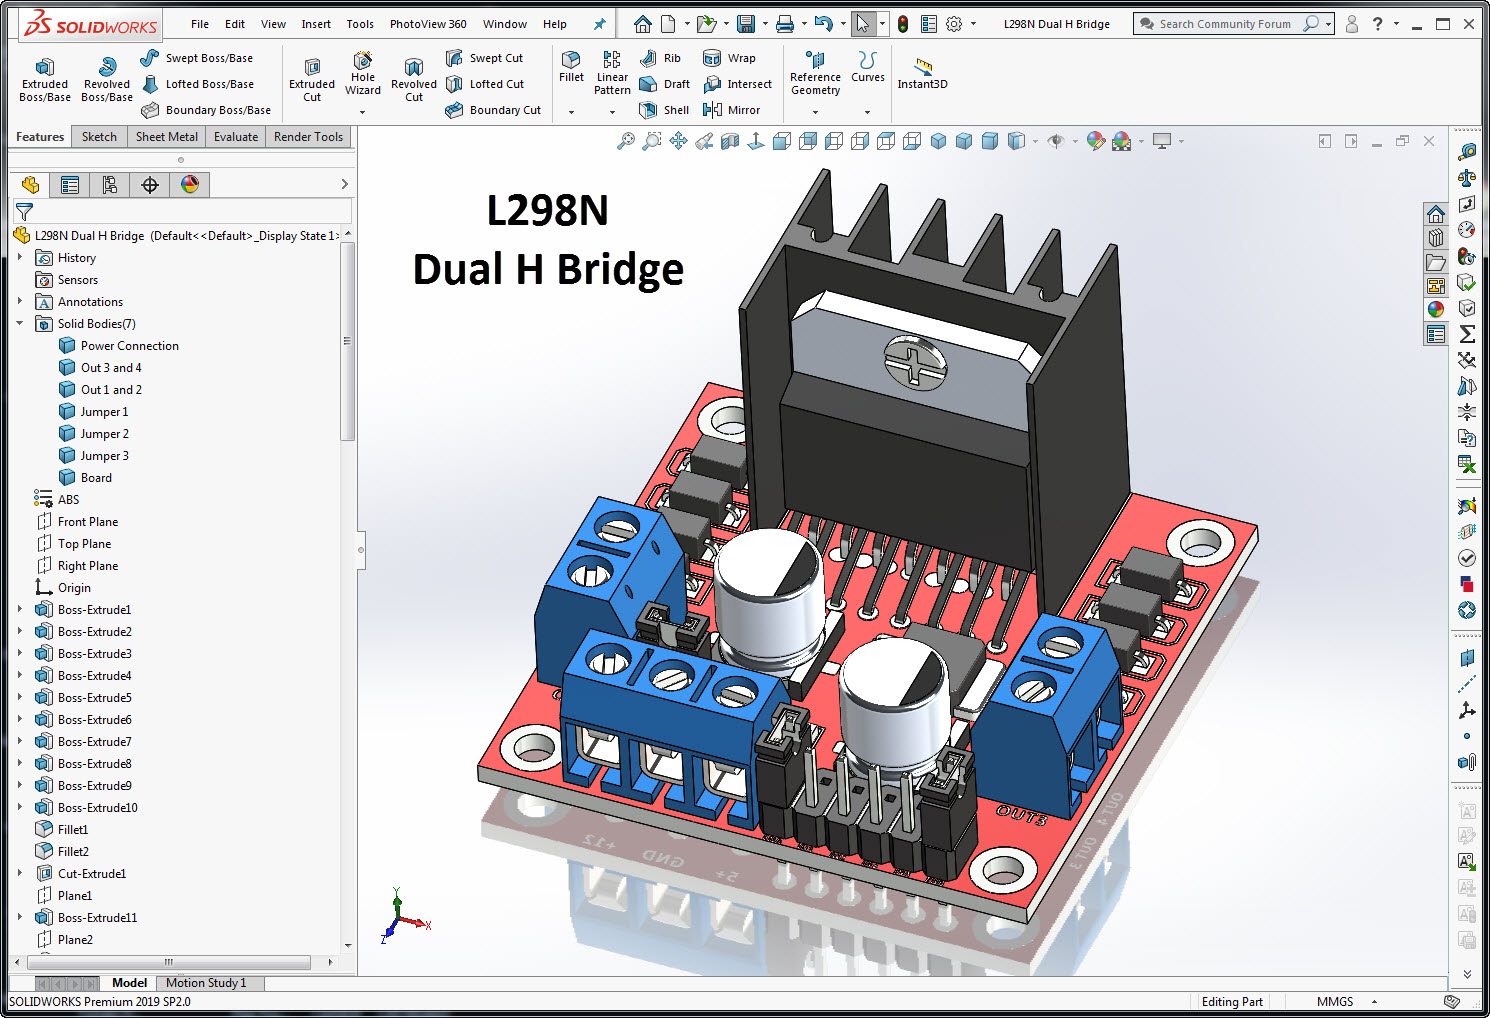Screen dimensions: 1490x1018
Task: Click the feature tree vertical scrollbar
Action: 348,340
